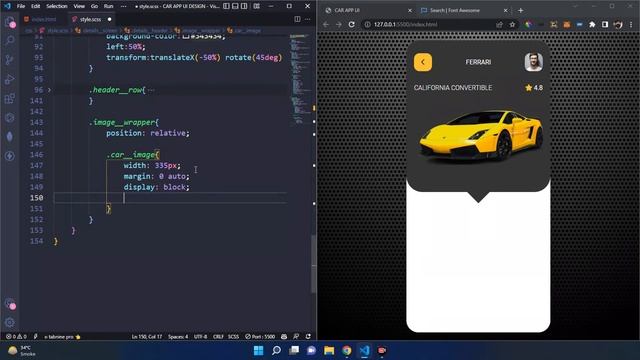This screenshot has height=360, width=640.
Task: Open the View menu
Action: coord(79,6)
